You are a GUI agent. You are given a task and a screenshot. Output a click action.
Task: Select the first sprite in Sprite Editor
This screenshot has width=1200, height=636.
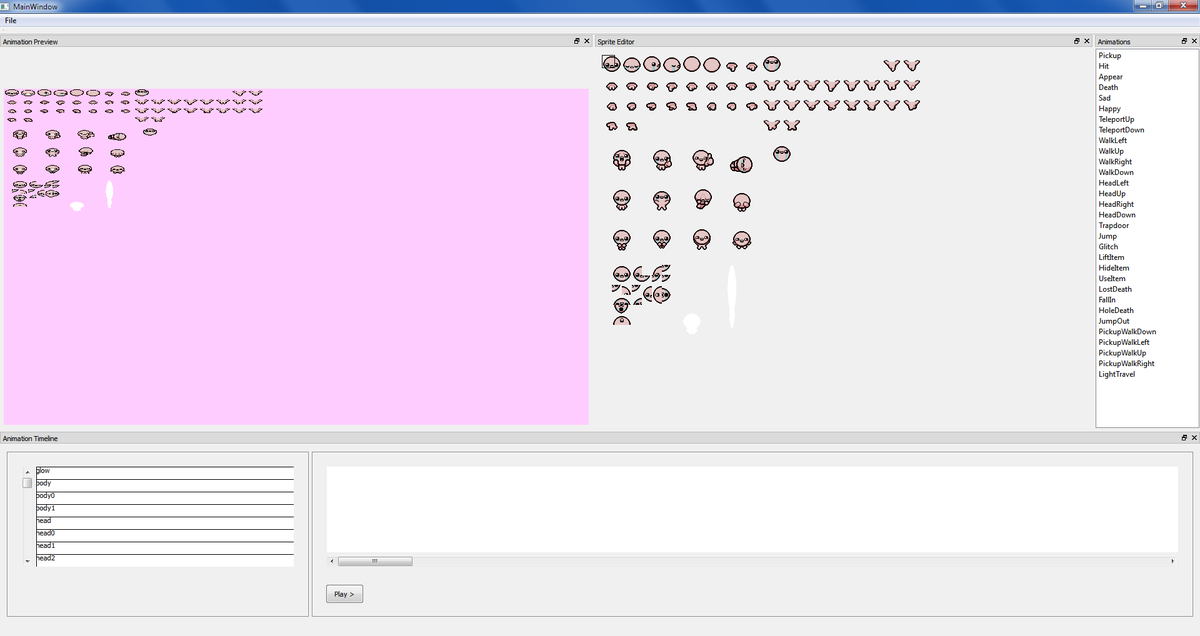click(x=611, y=63)
